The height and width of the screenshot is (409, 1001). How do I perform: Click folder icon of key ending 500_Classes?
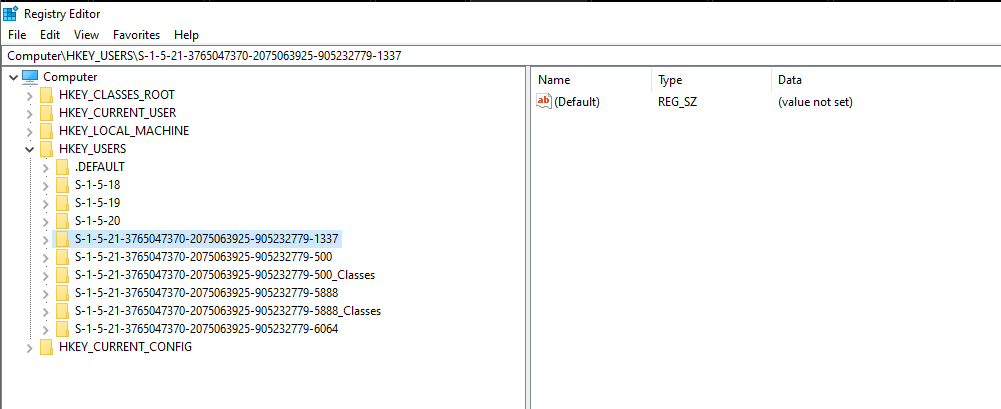[62, 275]
